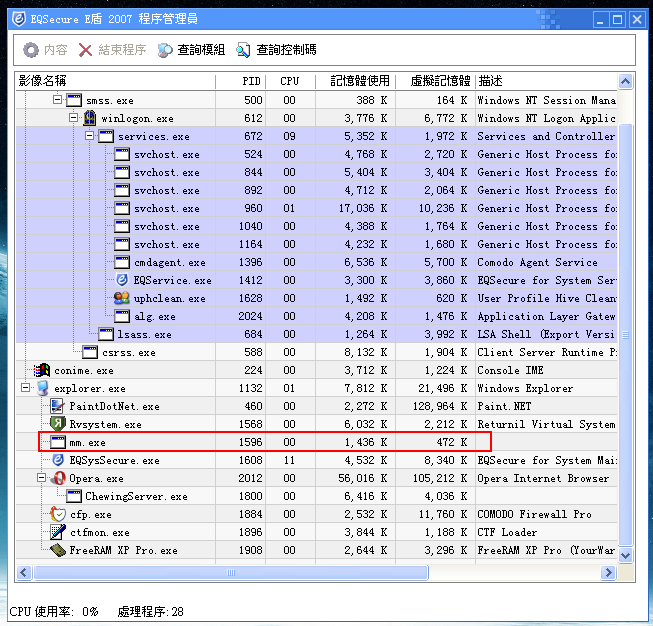Screen dimensions: 653x626
Task: Click the vertical scrollbar up arrow
Action: click(x=625, y=81)
